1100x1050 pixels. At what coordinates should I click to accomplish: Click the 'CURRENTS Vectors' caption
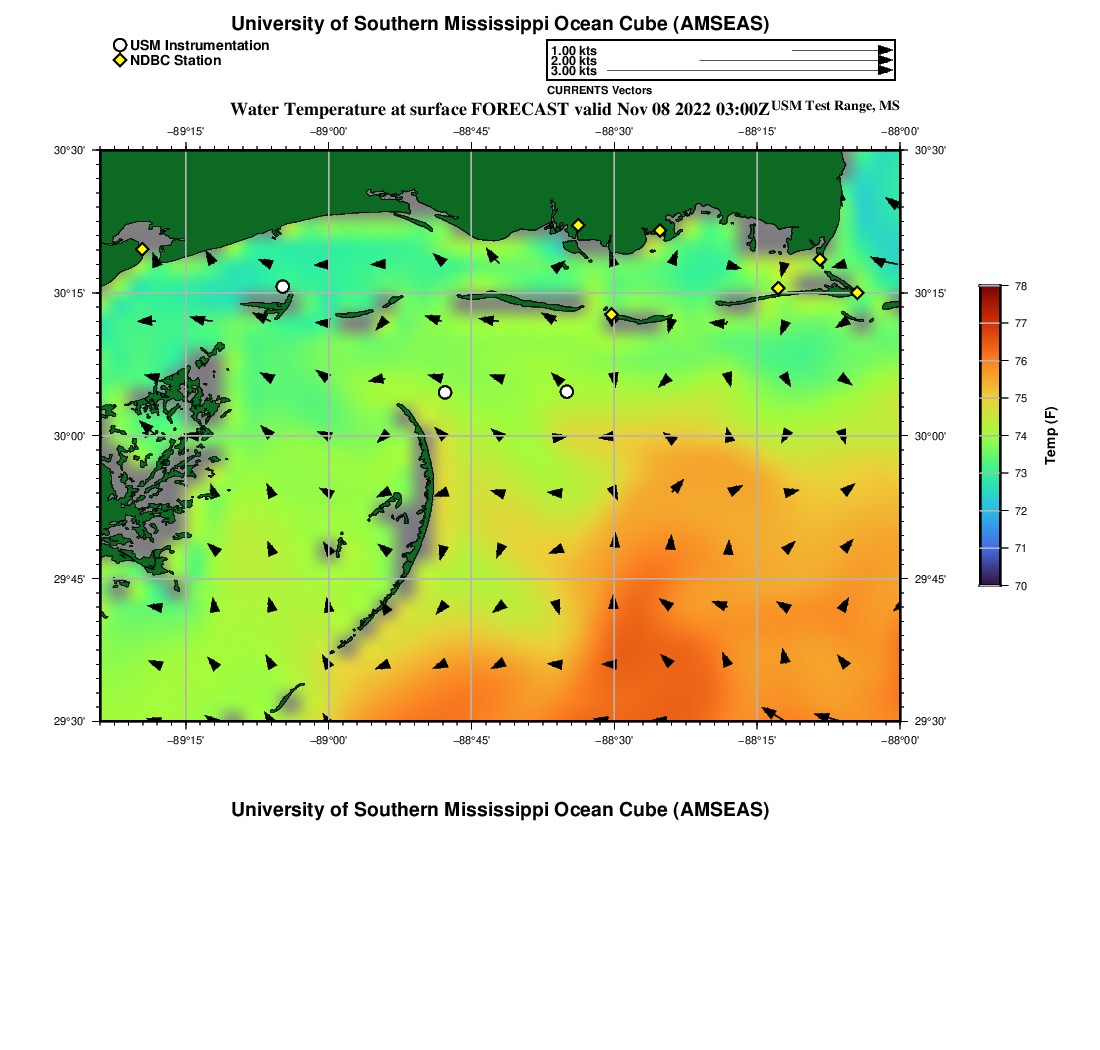point(599,90)
